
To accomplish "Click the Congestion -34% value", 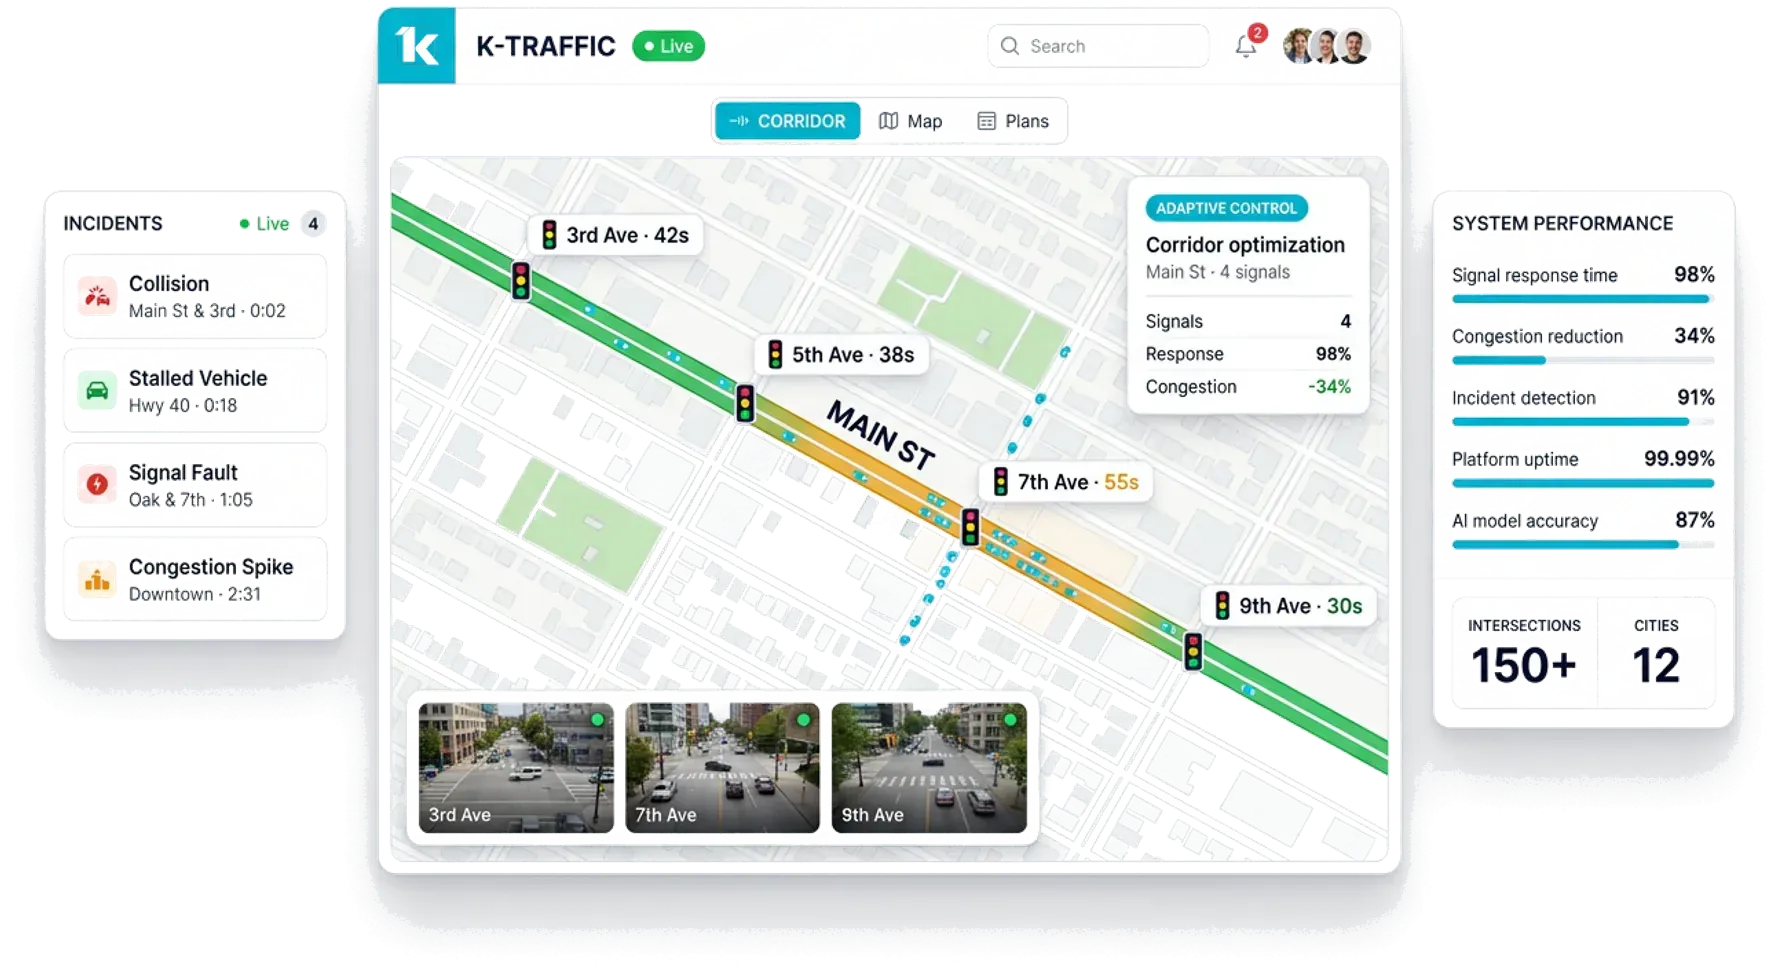I will 1329,387.
